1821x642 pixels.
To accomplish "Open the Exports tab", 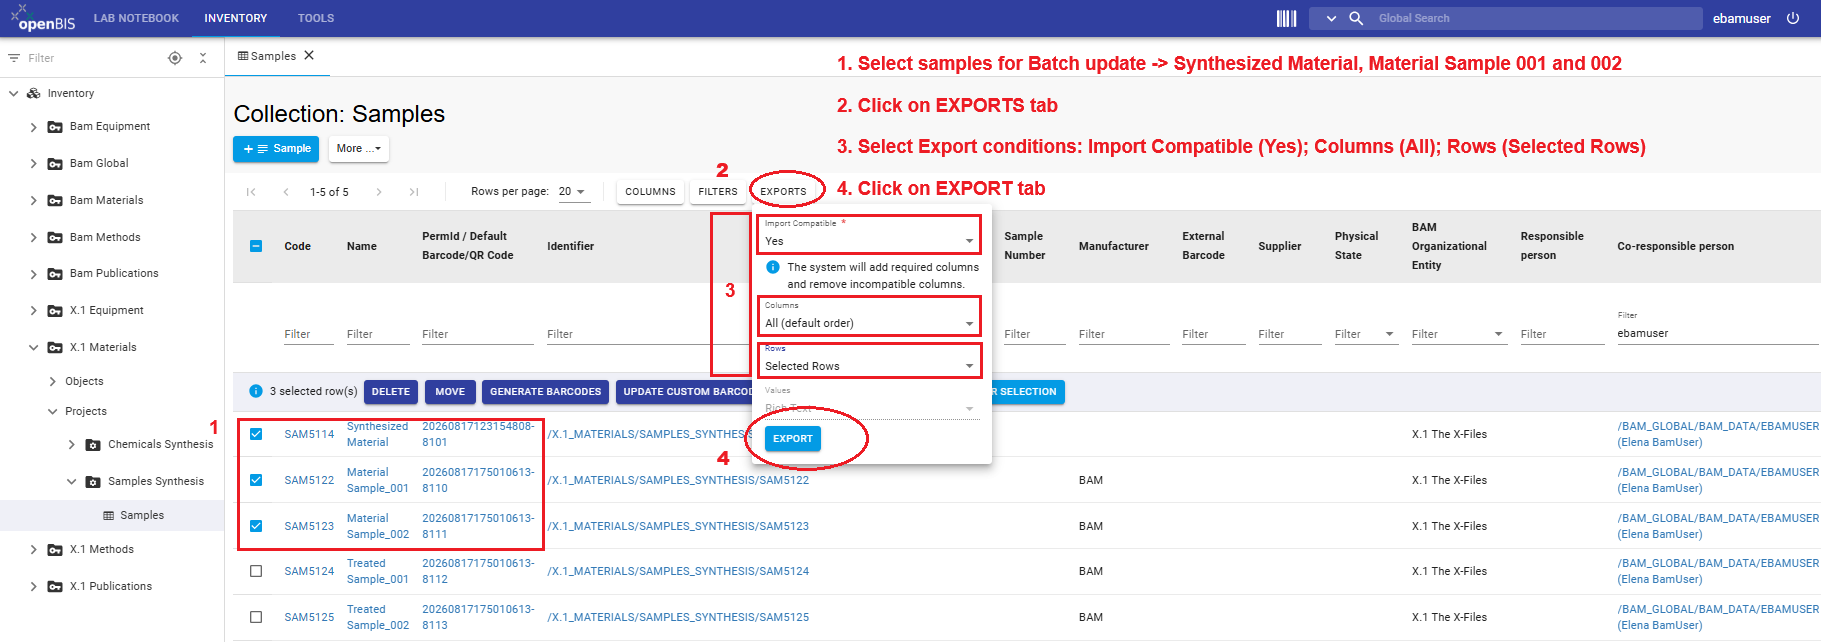I will [783, 192].
